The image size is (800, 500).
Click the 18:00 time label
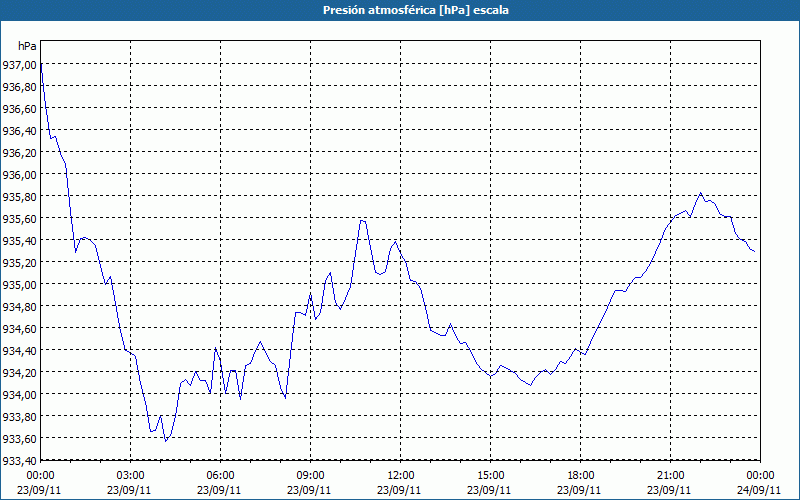click(581, 476)
